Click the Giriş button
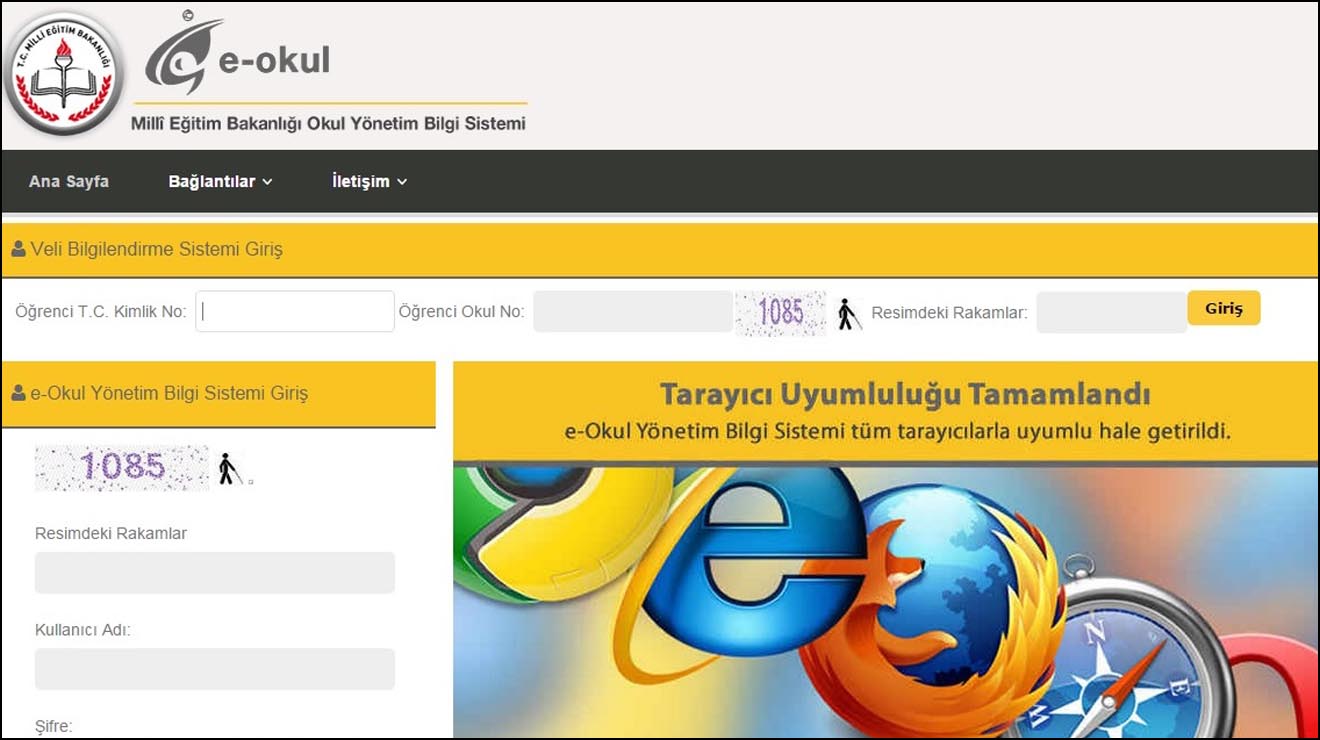Screen dimensions: 1320x740 [x=1224, y=308]
